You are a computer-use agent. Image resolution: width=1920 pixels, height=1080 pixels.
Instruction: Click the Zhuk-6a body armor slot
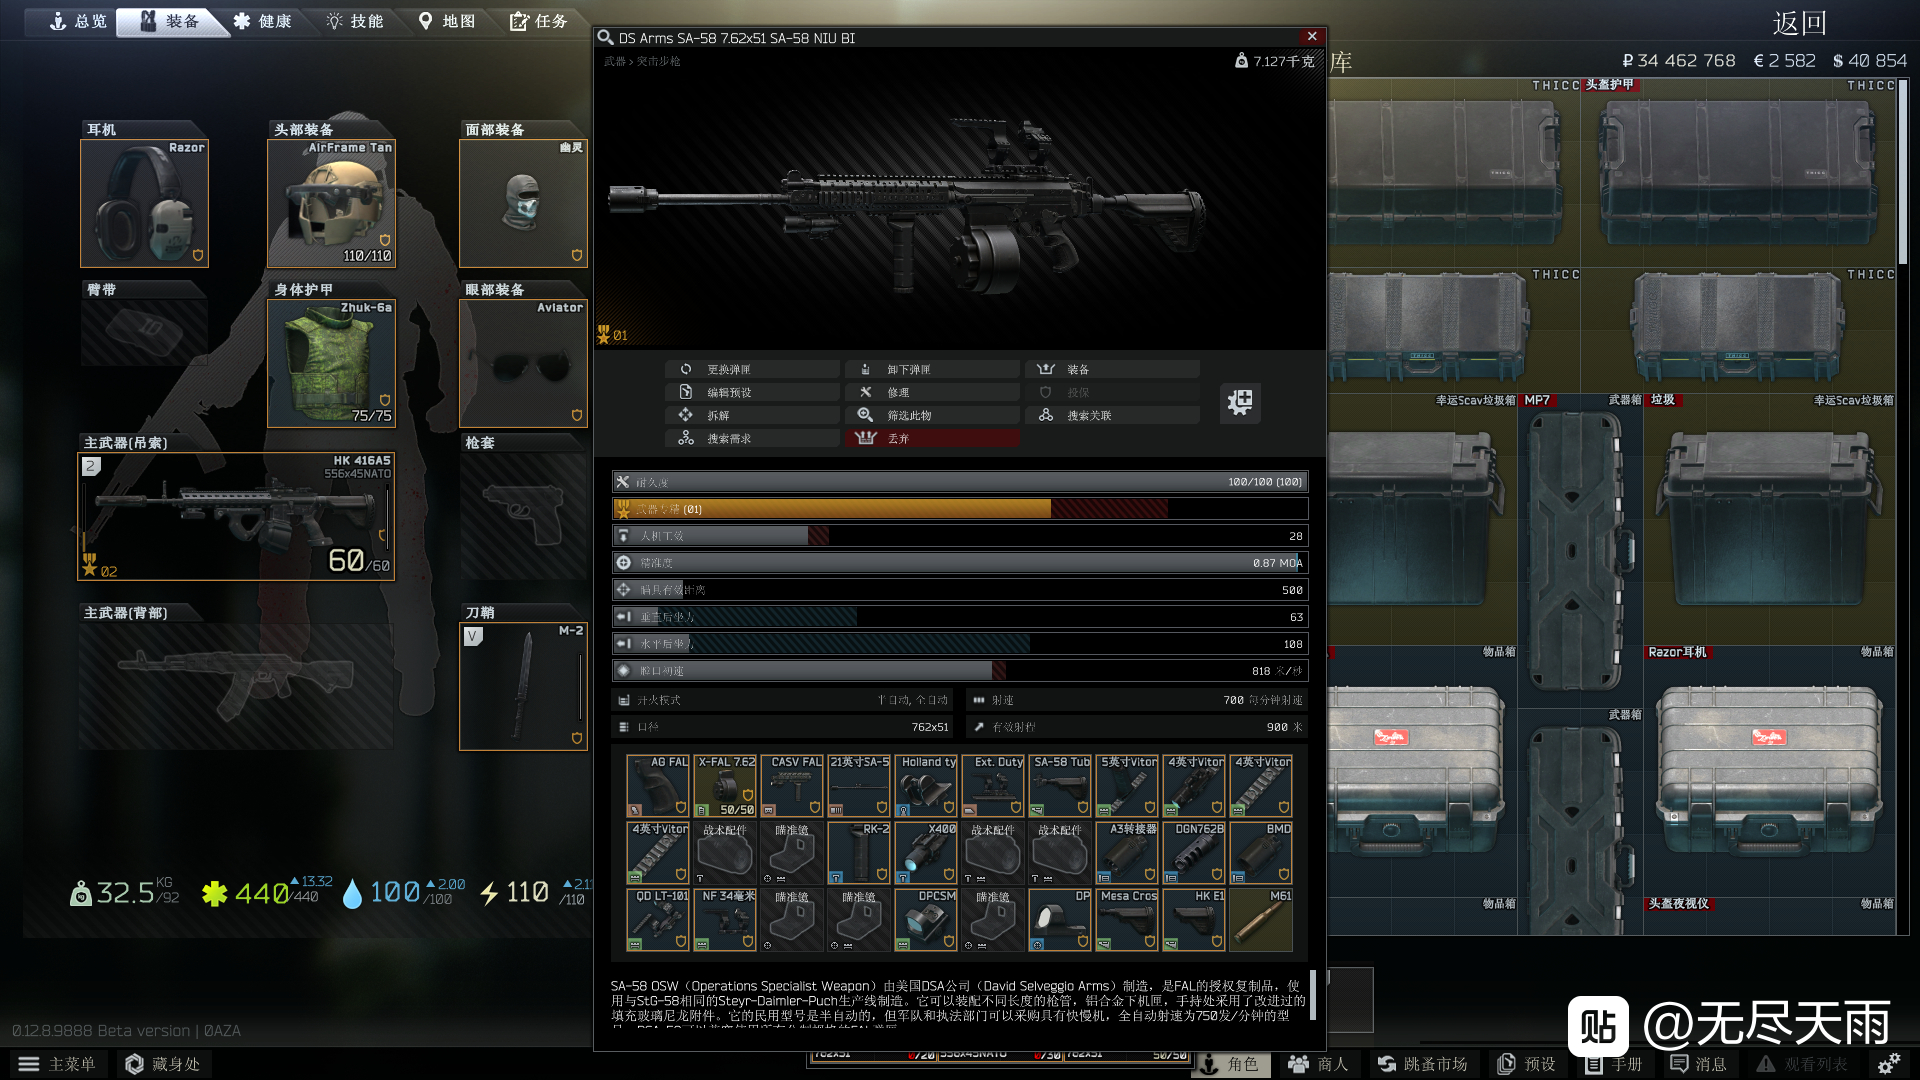point(331,363)
